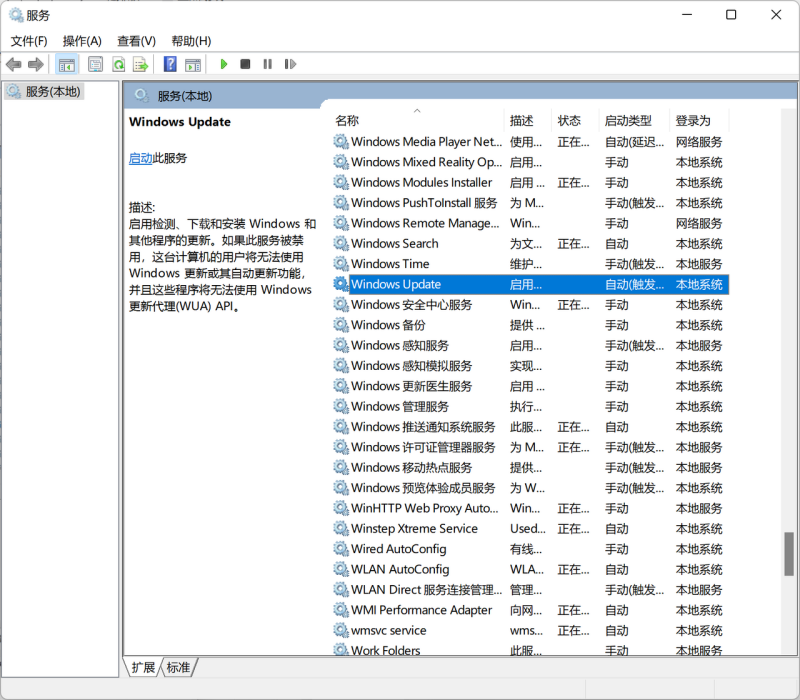This screenshot has height=700, width=800.
Task: Select Windows 感知服务 row
Action: pyautogui.click(x=531, y=345)
